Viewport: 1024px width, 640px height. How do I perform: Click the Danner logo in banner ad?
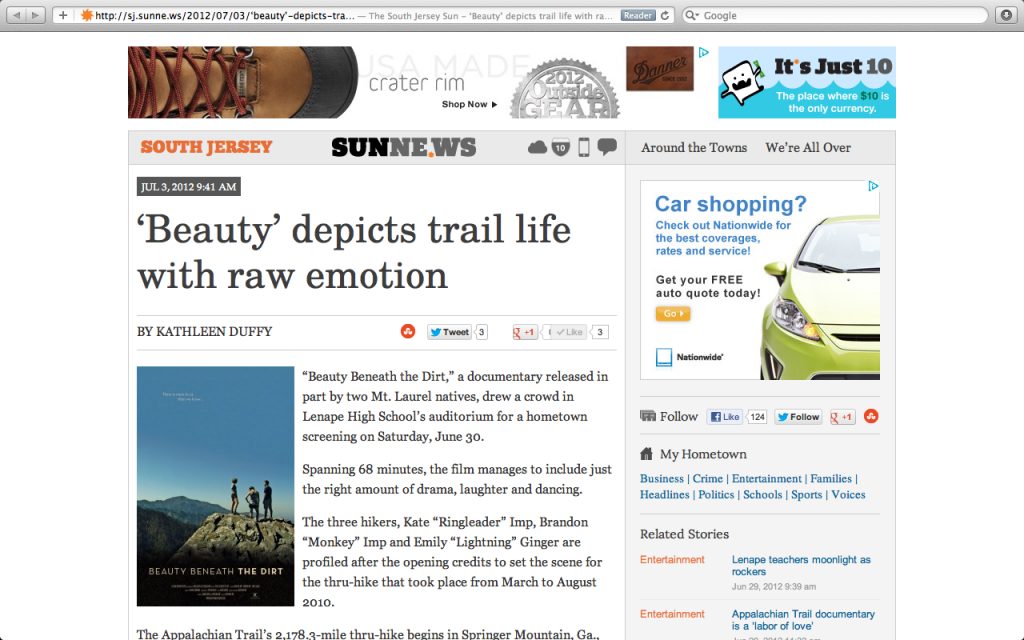[x=660, y=69]
